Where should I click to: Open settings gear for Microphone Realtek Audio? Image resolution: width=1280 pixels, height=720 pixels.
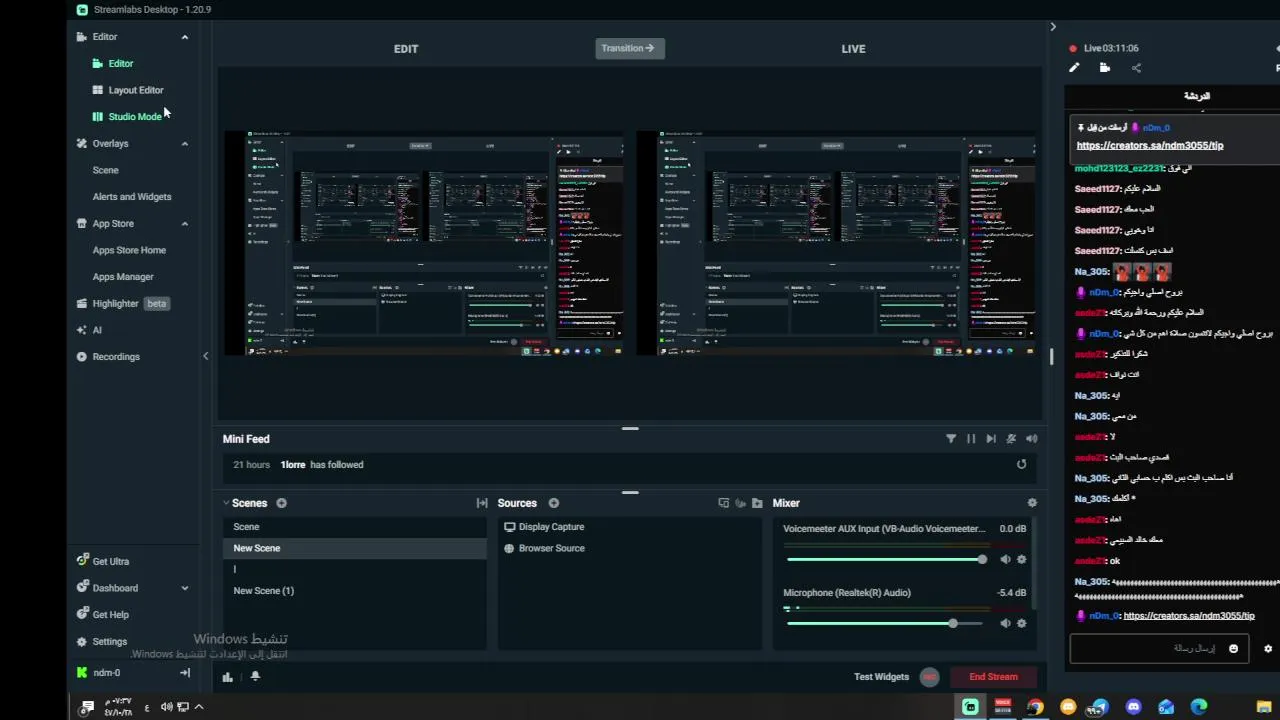click(1021, 623)
